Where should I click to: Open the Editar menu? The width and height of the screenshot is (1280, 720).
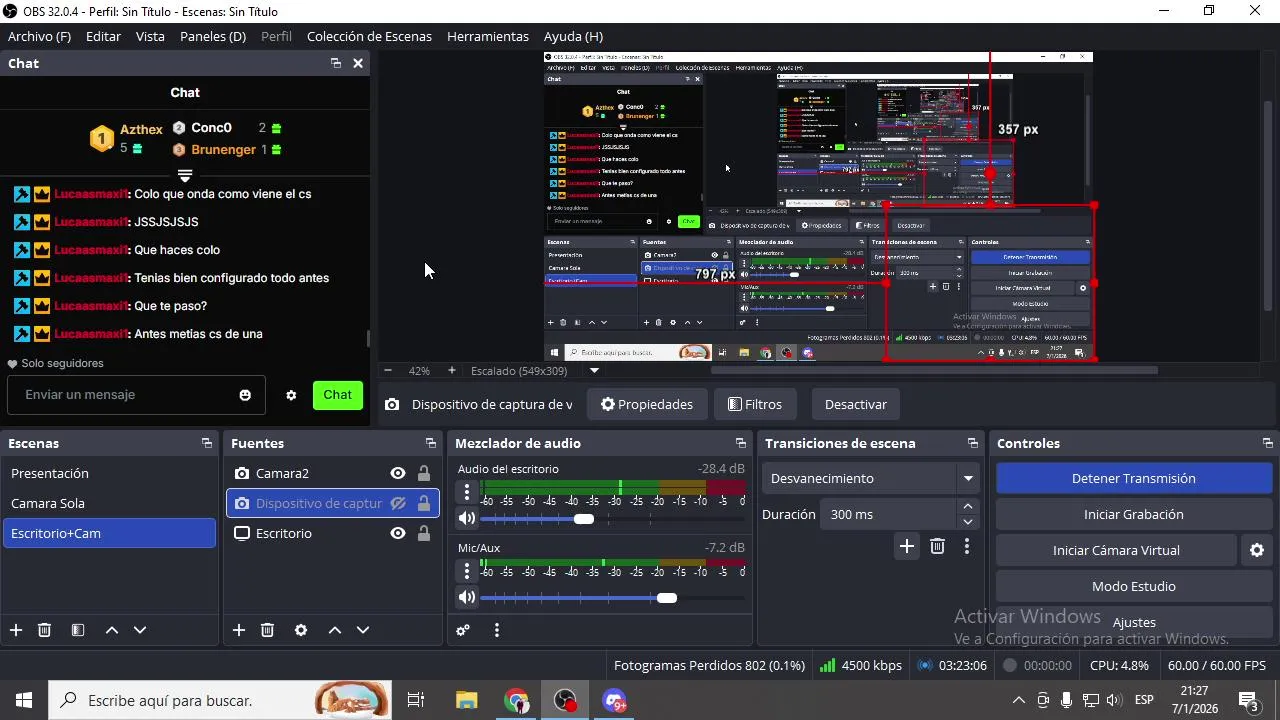pyautogui.click(x=103, y=36)
